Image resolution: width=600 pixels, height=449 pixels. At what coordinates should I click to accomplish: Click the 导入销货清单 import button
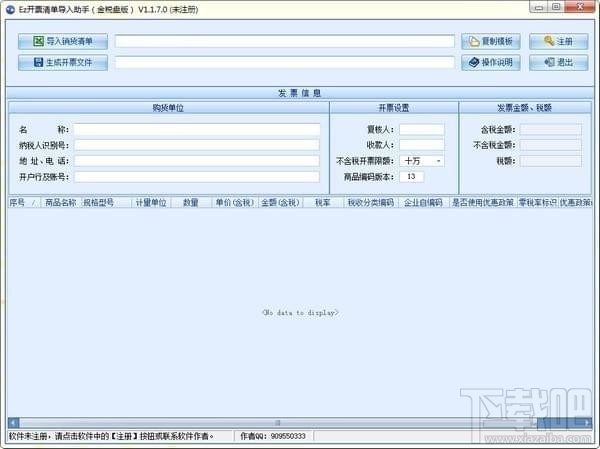(63, 41)
